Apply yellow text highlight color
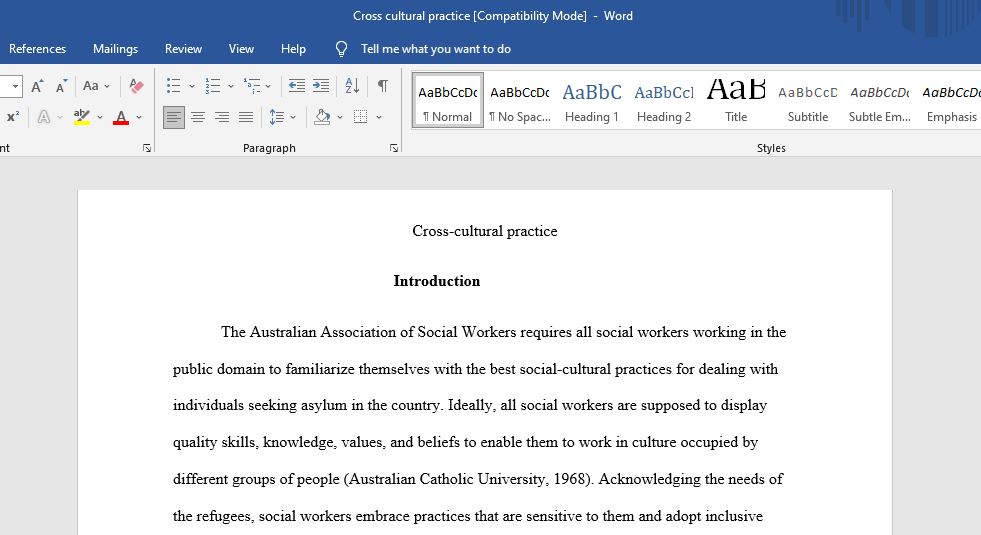The height and width of the screenshot is (535, 981). pyautogui.click(x=82, y=116)
